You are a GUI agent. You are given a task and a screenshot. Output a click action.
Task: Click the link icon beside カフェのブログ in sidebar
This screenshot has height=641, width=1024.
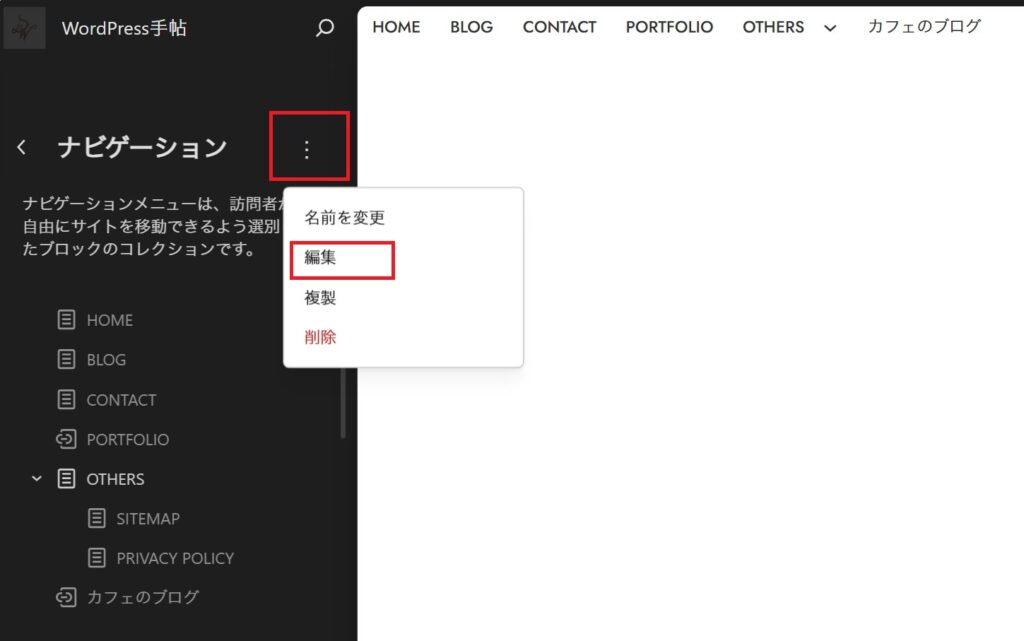tap(66, 597)
